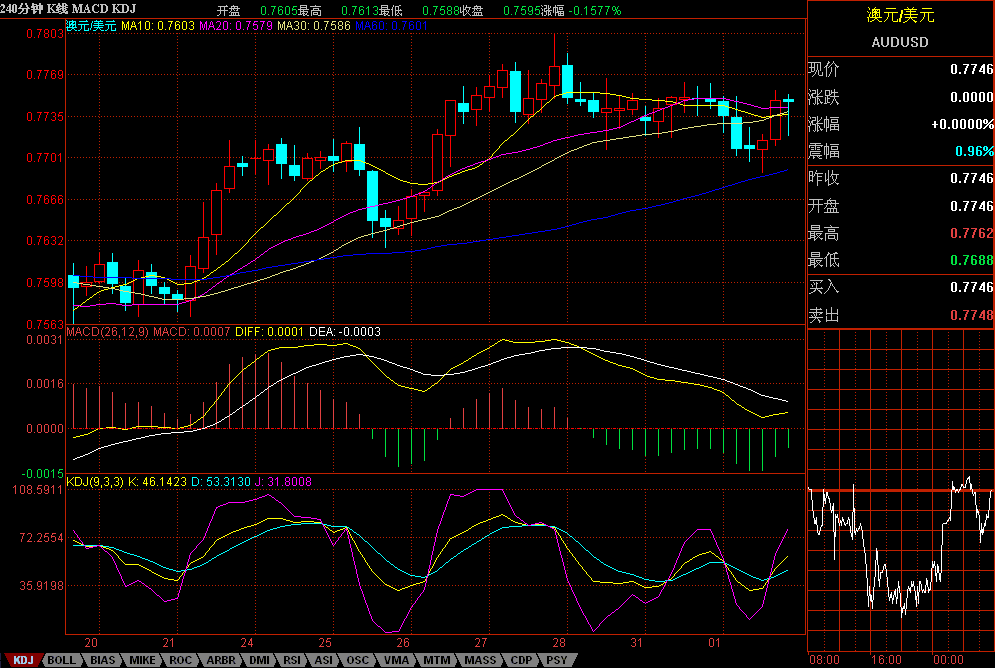This screenshot has height=668, width=995.
Task: Show the RSI indicator
Action: 291,660
